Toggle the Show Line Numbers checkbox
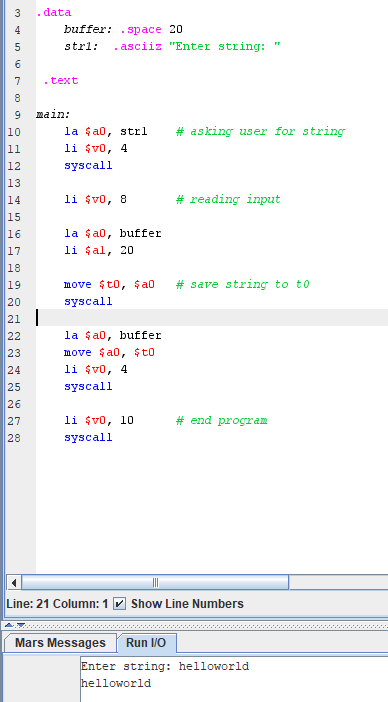This screenshot has height=702, width=388. (x=119, y=604)
